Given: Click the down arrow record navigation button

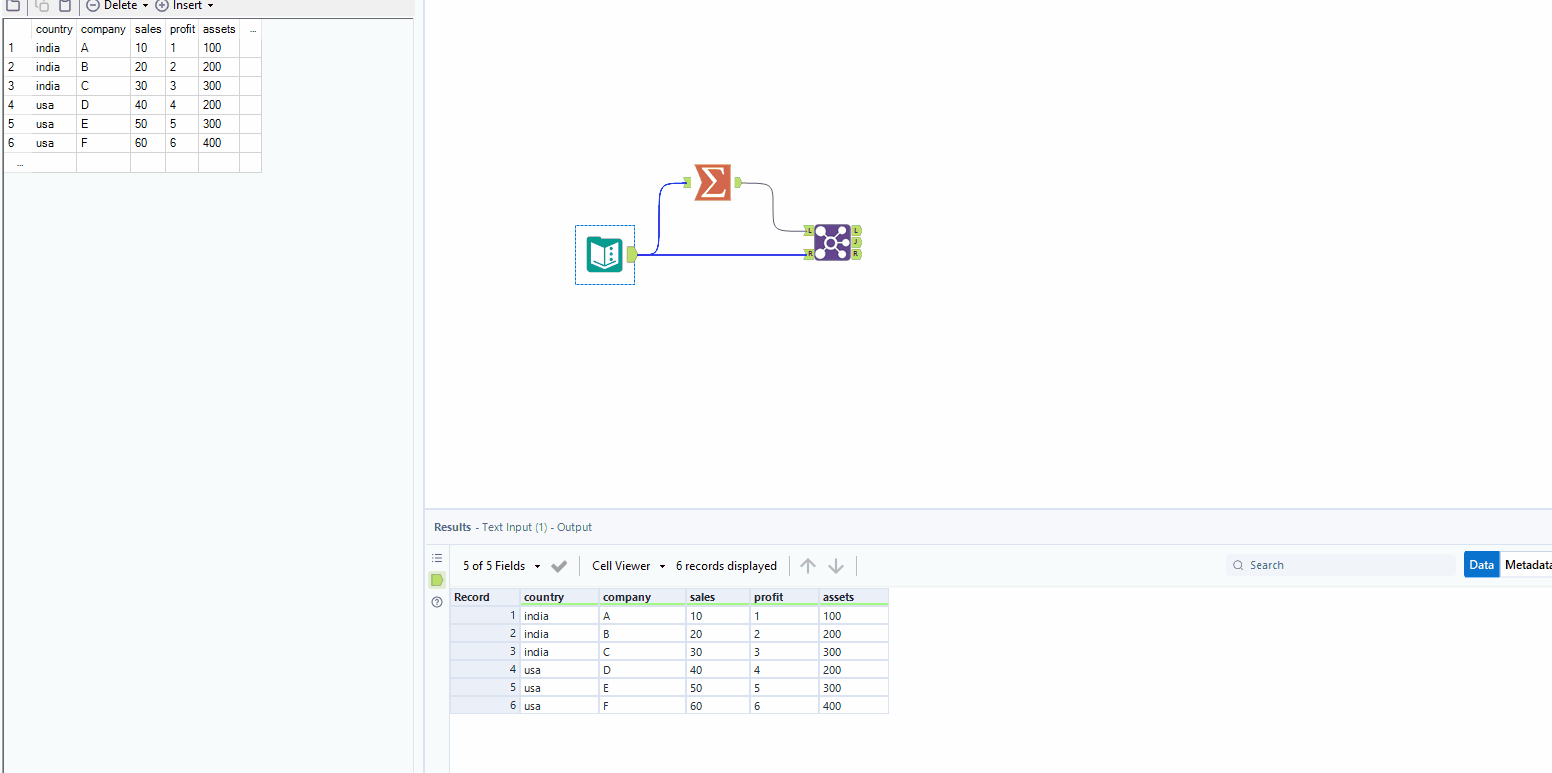Looking at the screenshot, I should click(x=836, y=565).
